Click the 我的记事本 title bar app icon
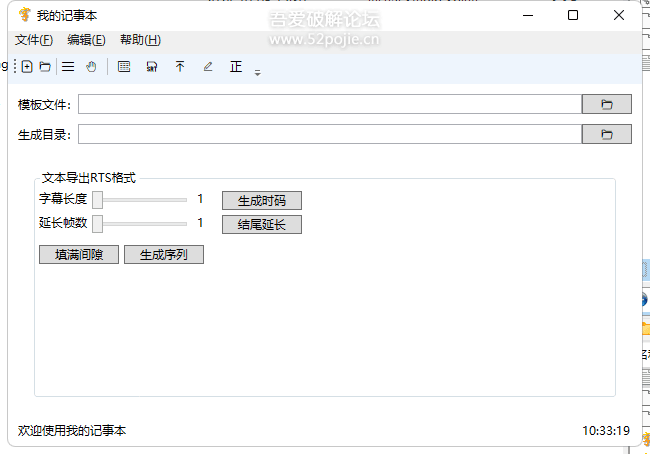The image size is (650, 454). [25, 15]
